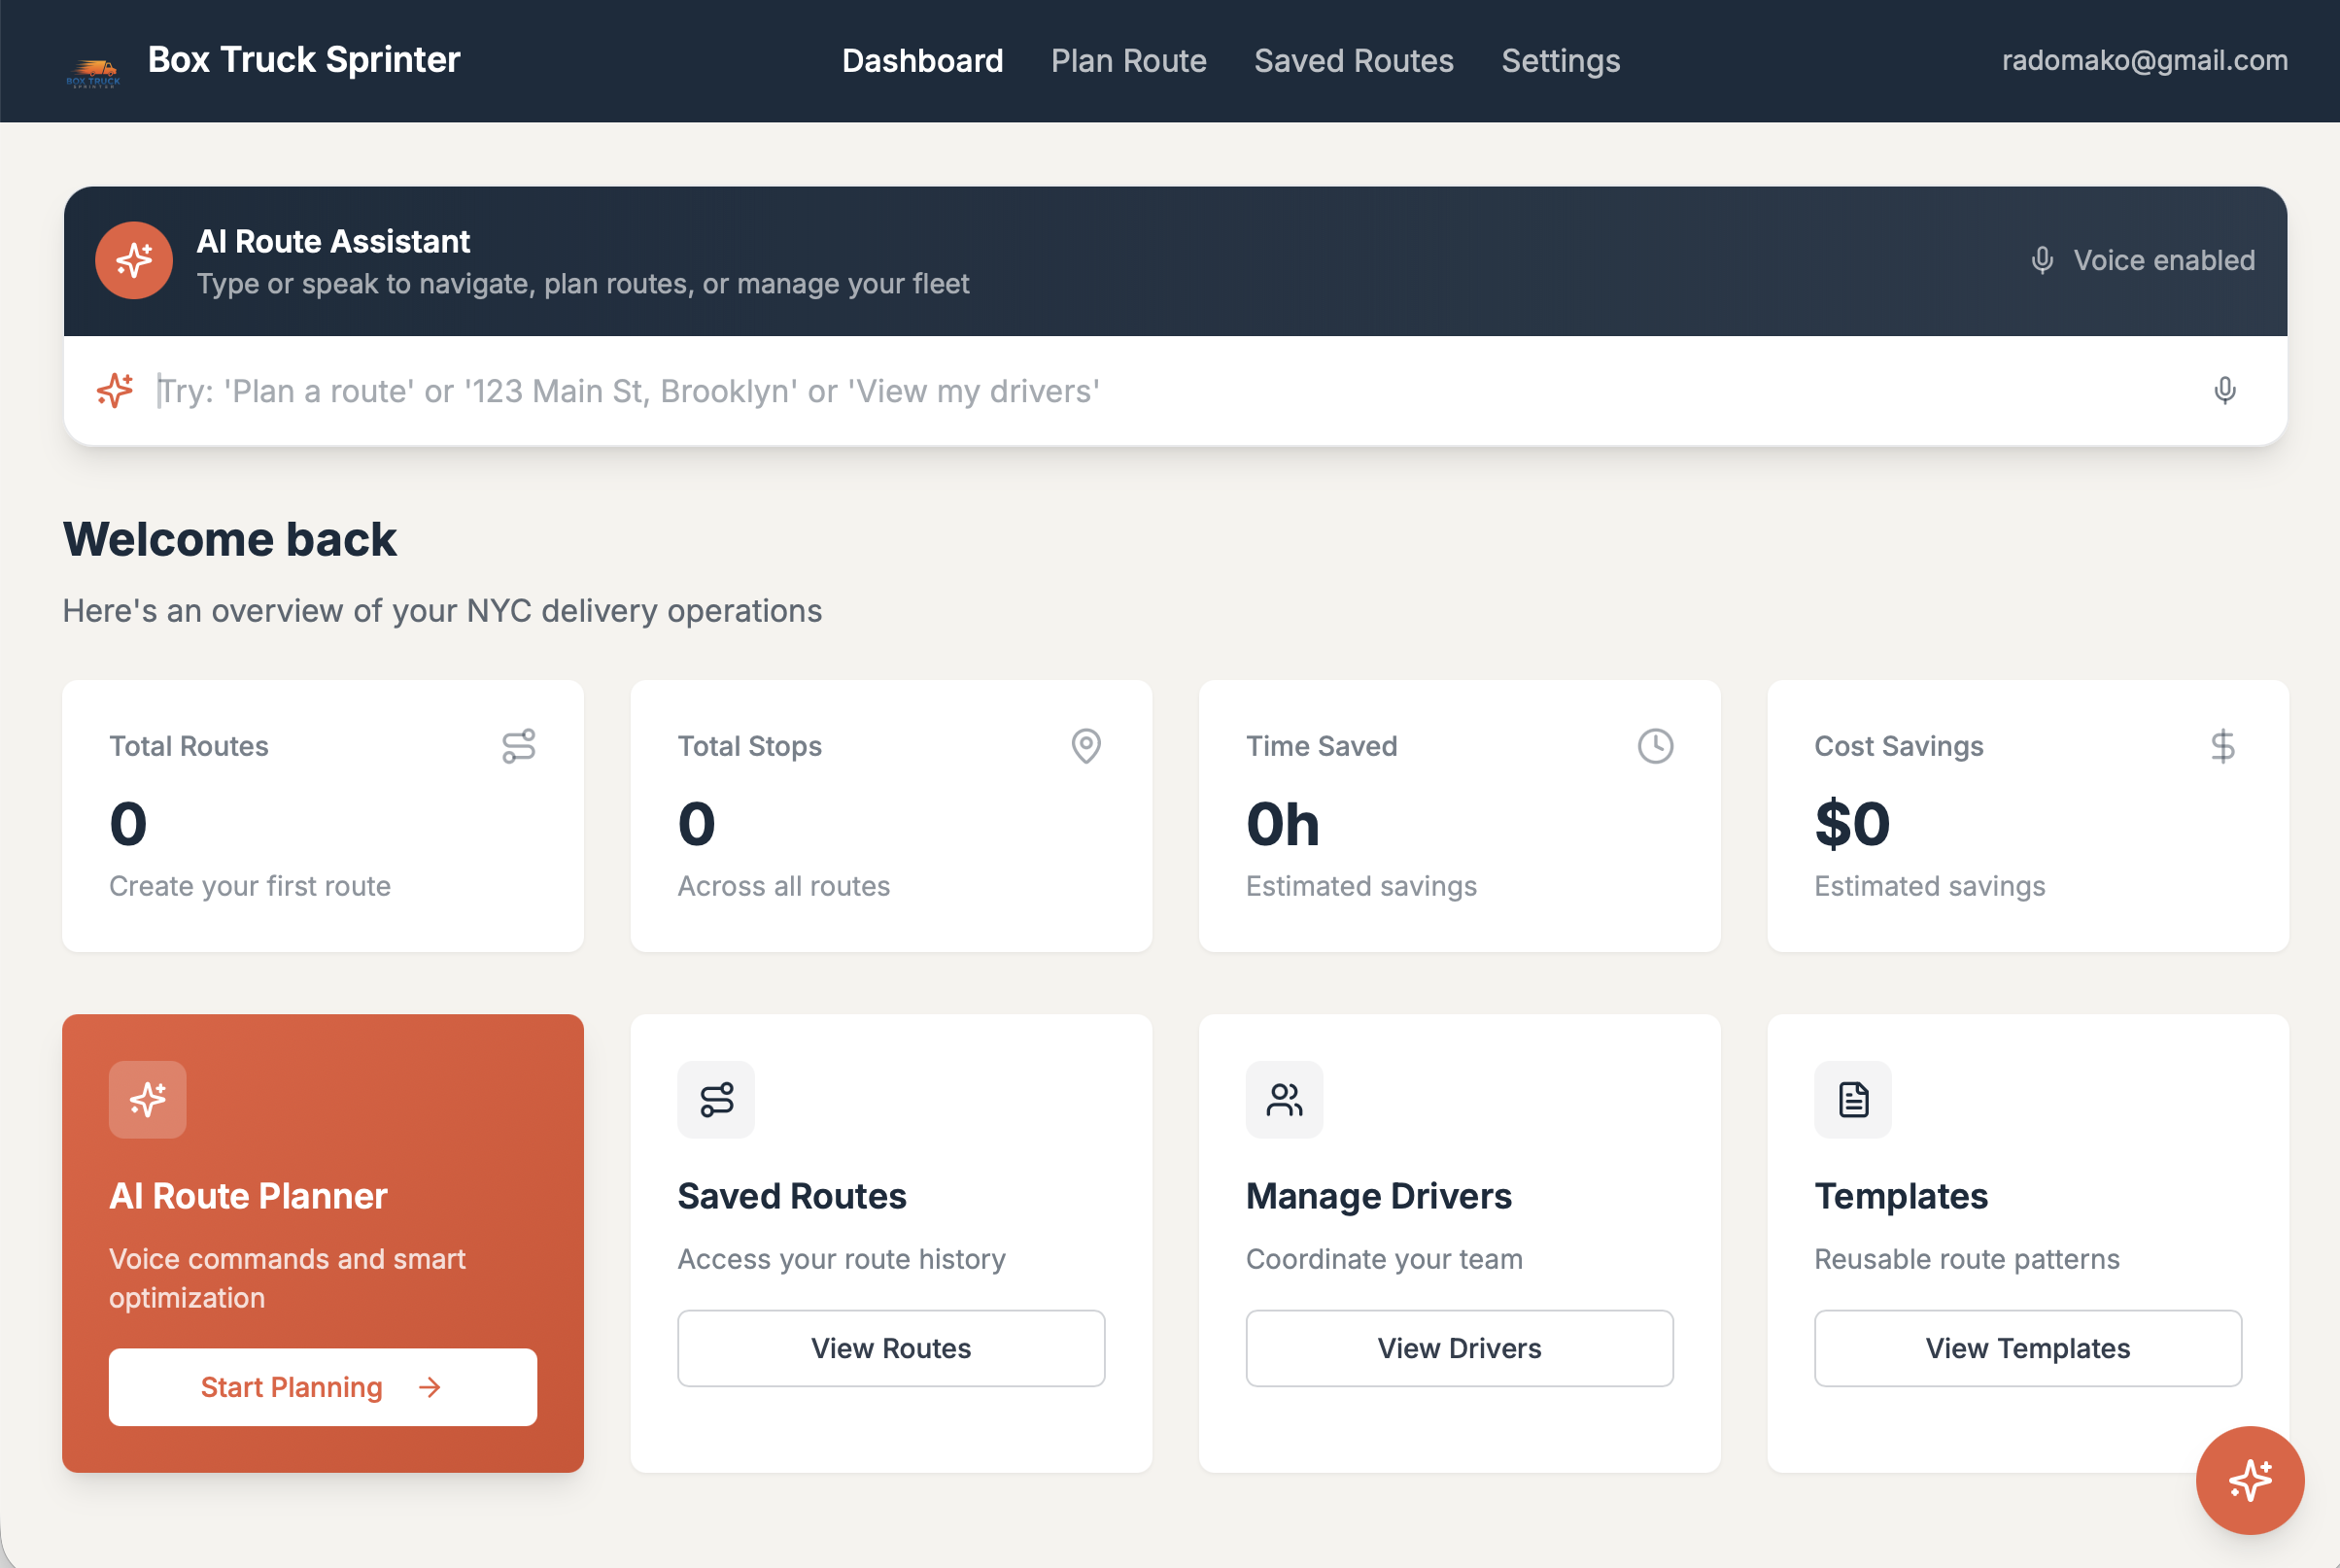Click View Drivers under Manage Drivers
The image size is (2340, 1568).
[x=1459, y=1348]
